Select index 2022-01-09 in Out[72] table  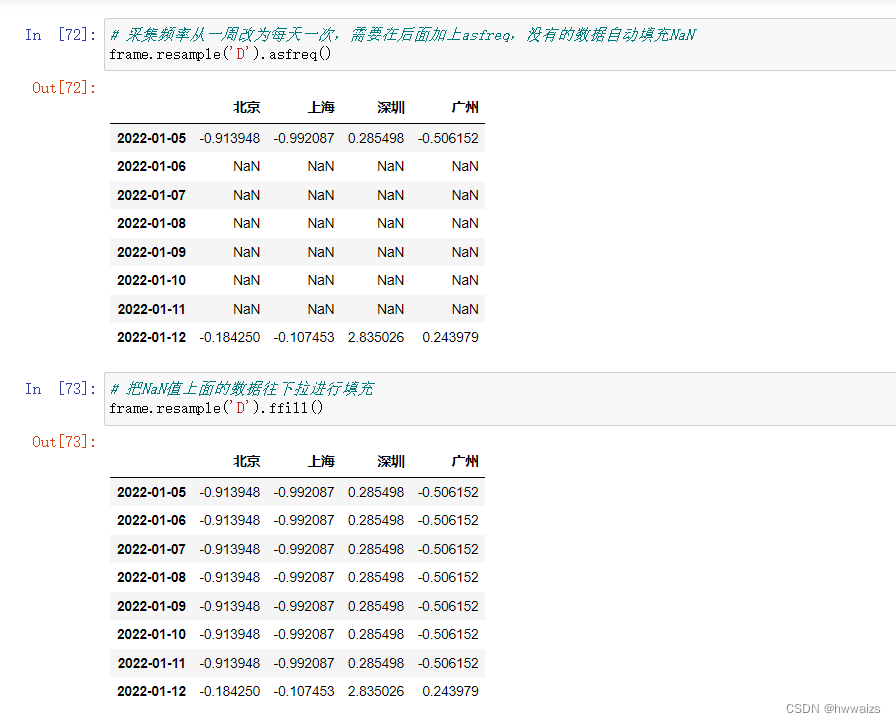tap(151, 253)
